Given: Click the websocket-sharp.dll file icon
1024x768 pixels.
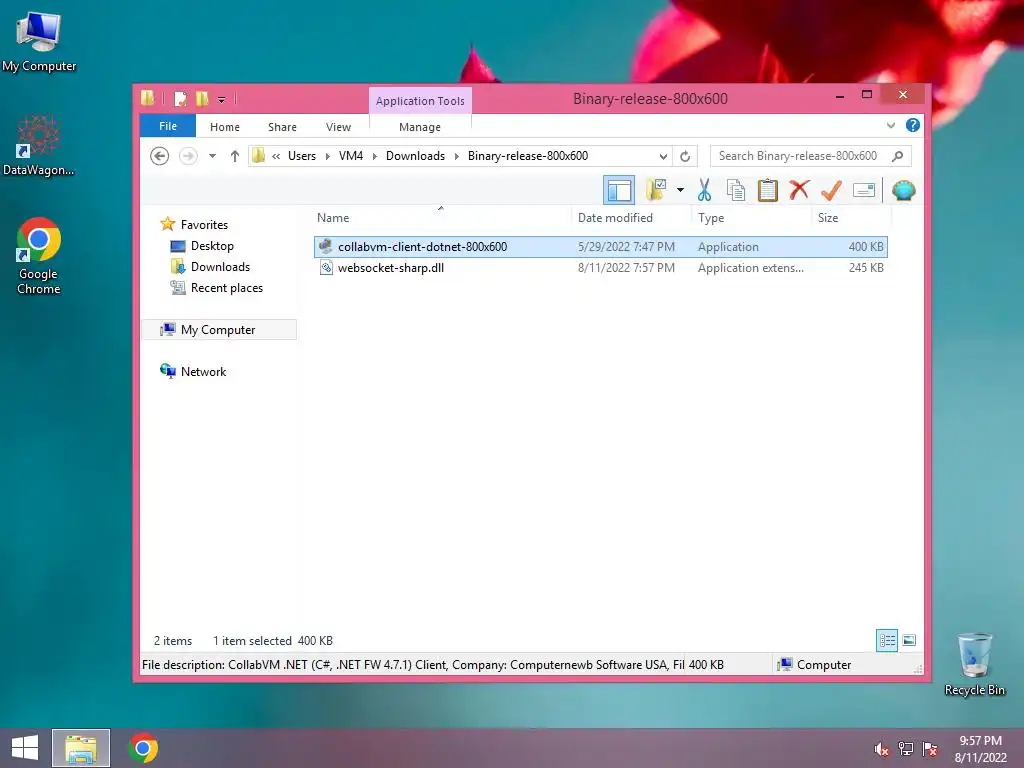Looking at the screenshot, I should pos(326,268).
